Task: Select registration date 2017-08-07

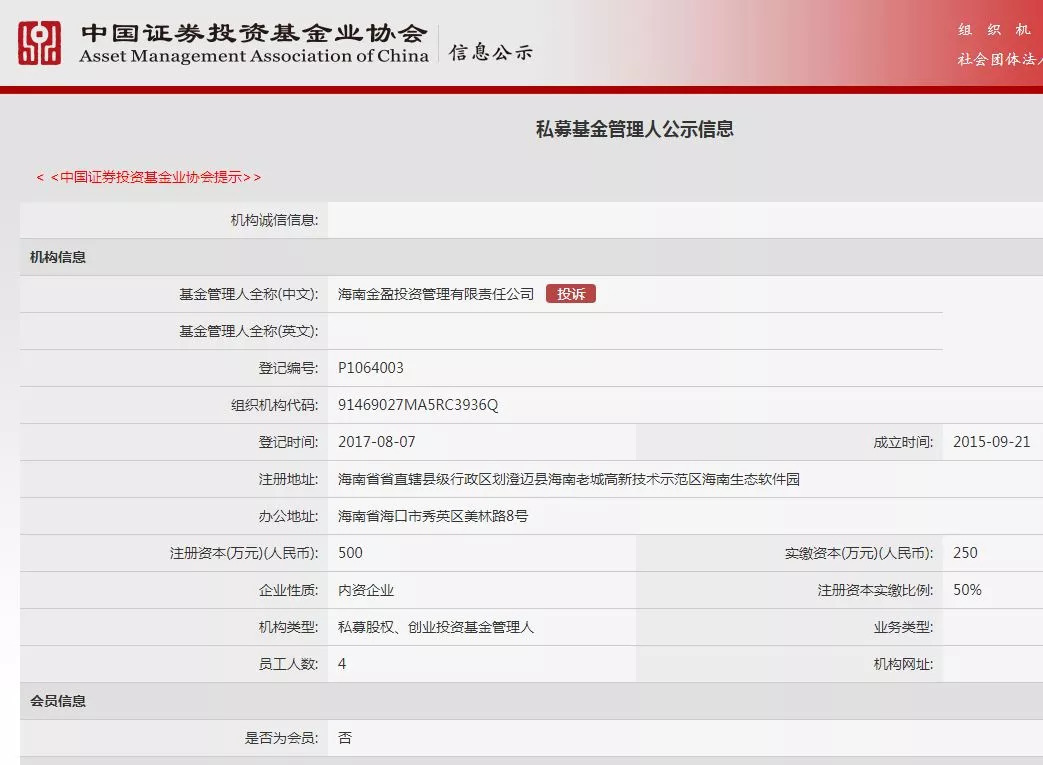Action: point(376,442)
